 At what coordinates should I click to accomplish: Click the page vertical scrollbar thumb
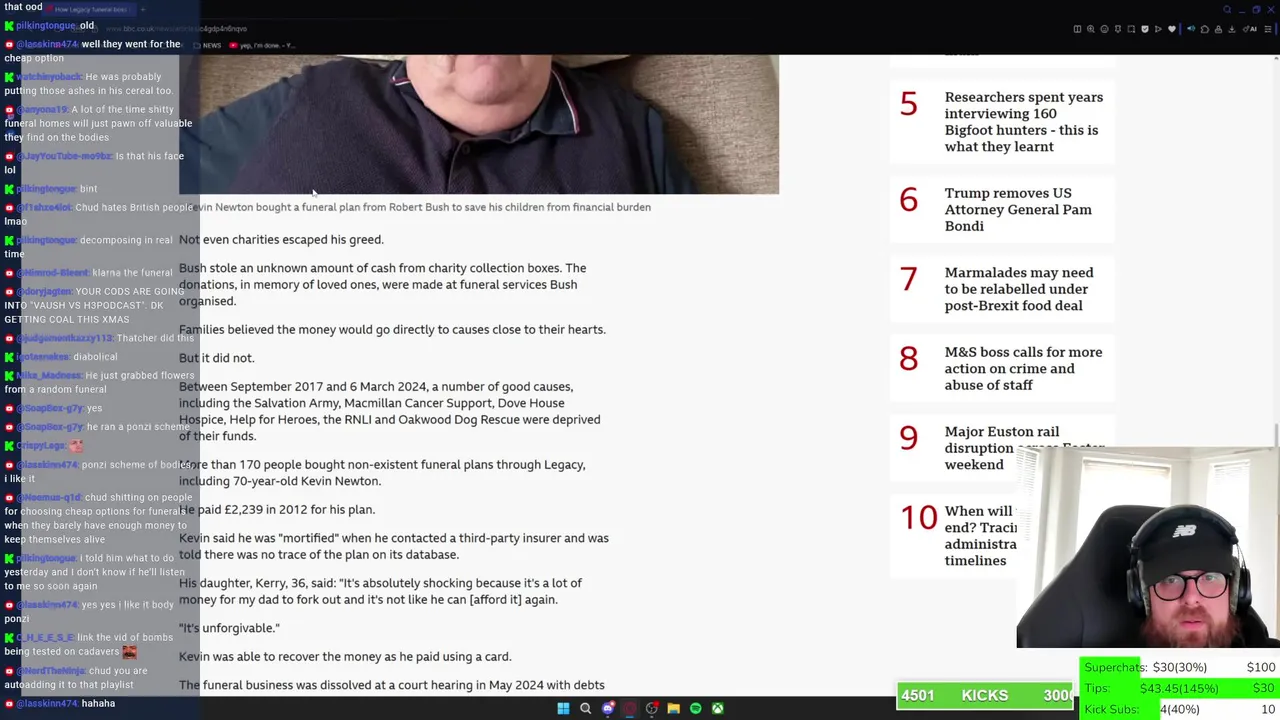tap(1276, 436)
